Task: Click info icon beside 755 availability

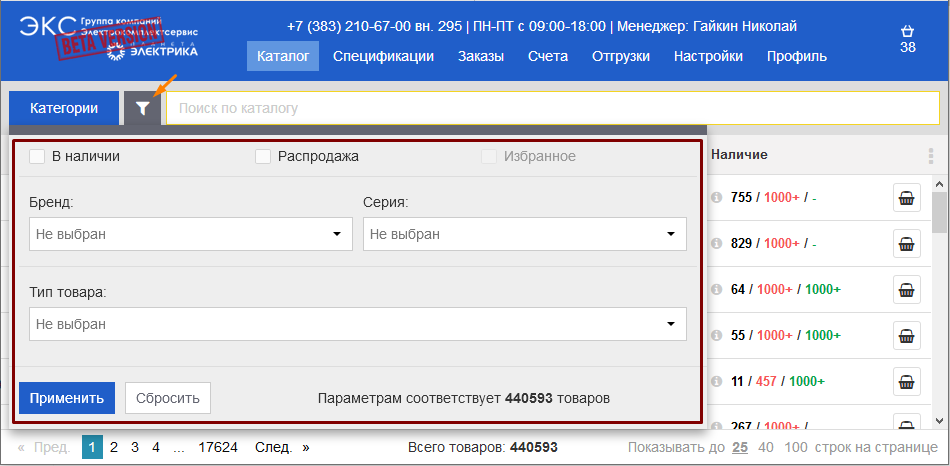Action: 716,198
